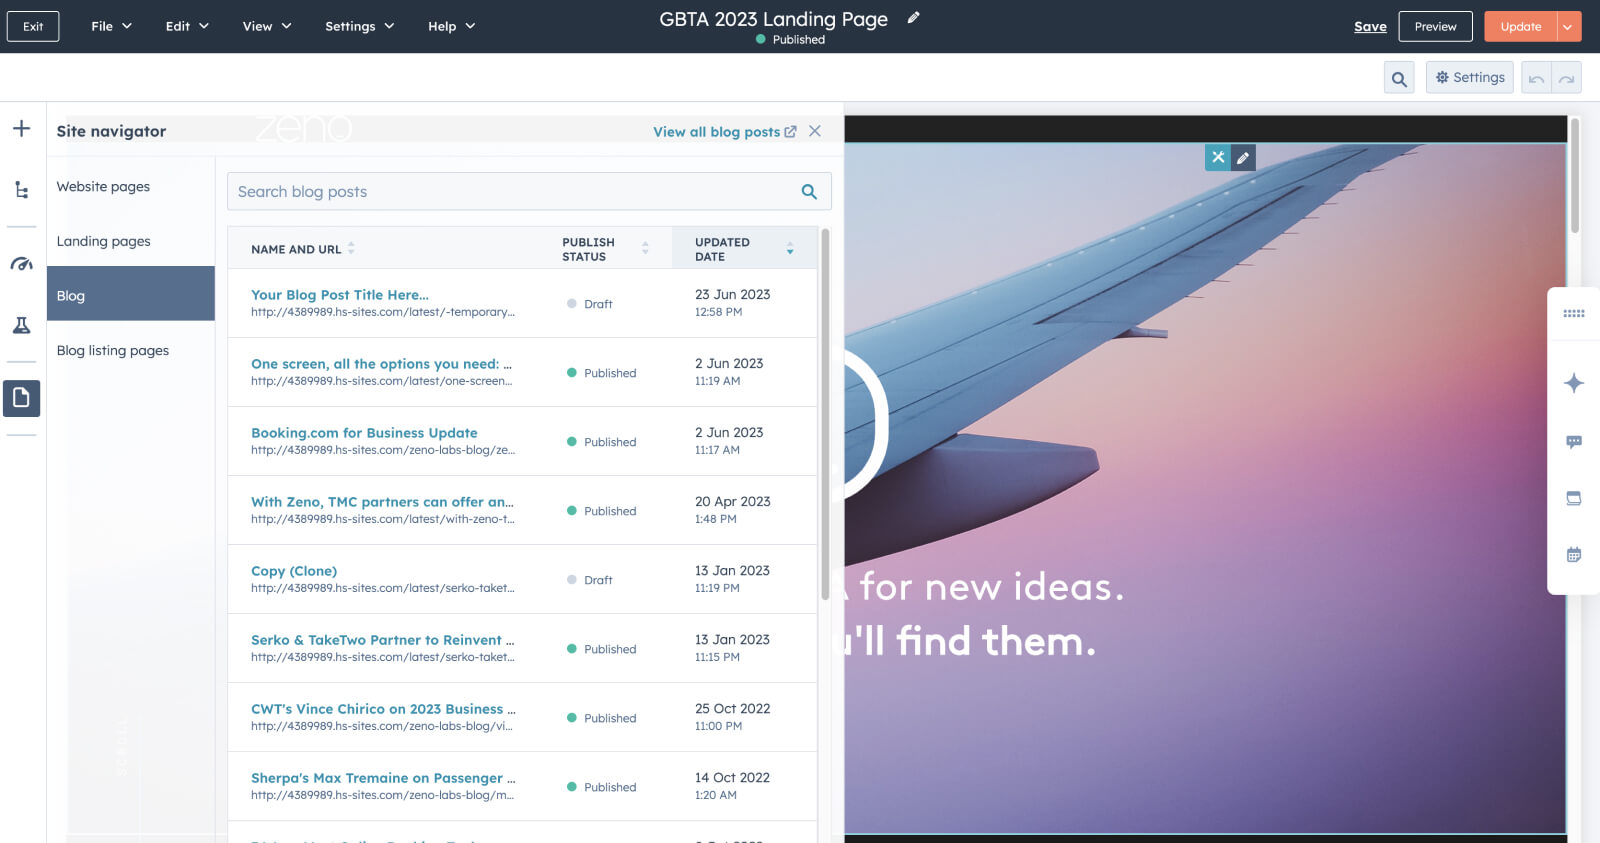1600x843 pixels.
Task: Click Published status of Booking.com row
Action: (602, 442)
